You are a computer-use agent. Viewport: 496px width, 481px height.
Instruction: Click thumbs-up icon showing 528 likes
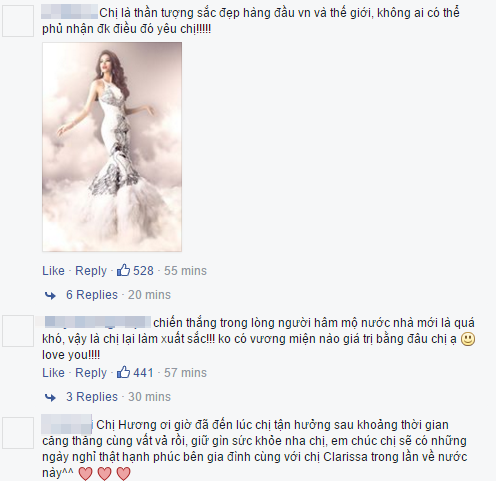[x=123, y=270]
